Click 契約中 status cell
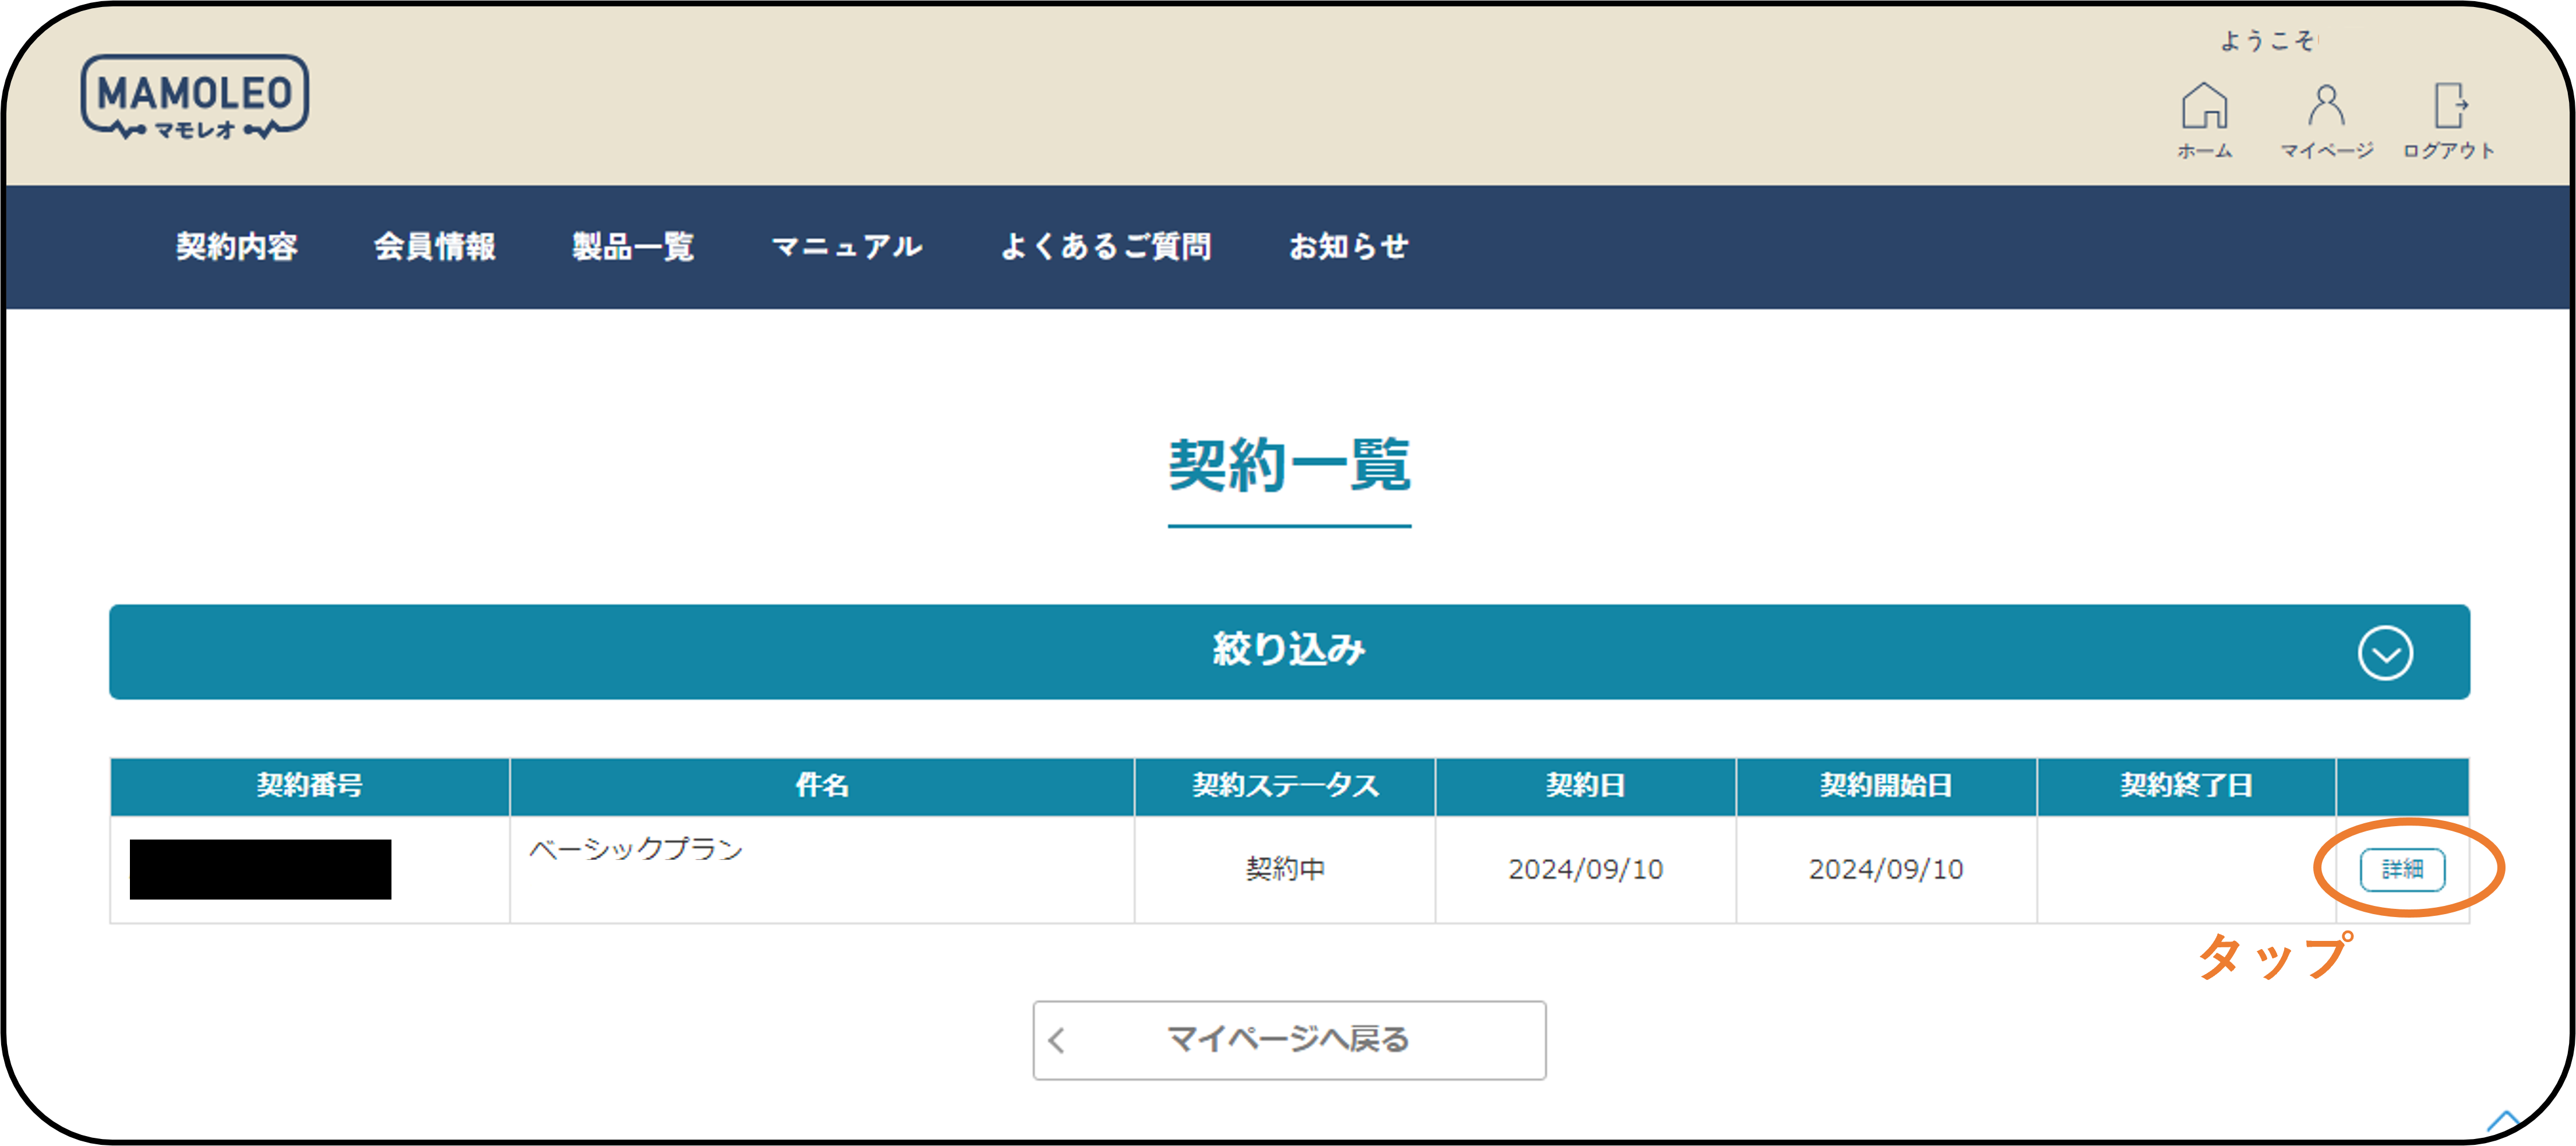2576x1146 pixels. (x=1285, y=869)
